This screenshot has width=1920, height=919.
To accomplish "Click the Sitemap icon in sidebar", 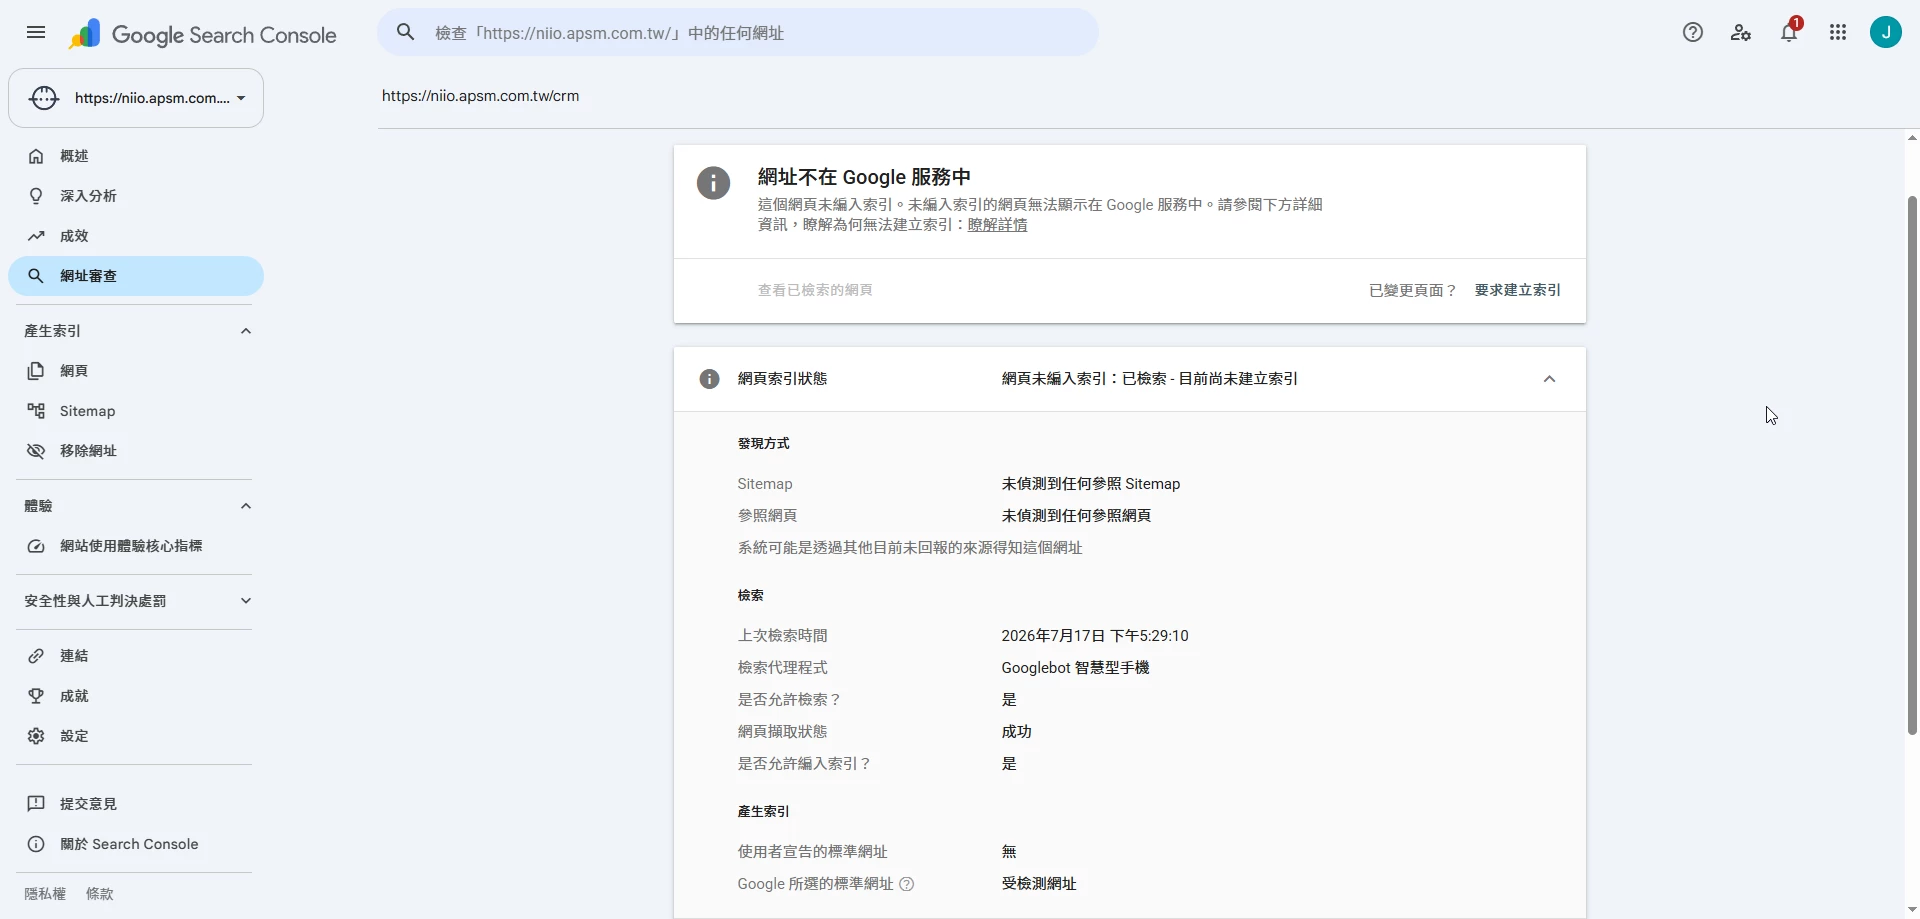I will click(x=36, y=411).
